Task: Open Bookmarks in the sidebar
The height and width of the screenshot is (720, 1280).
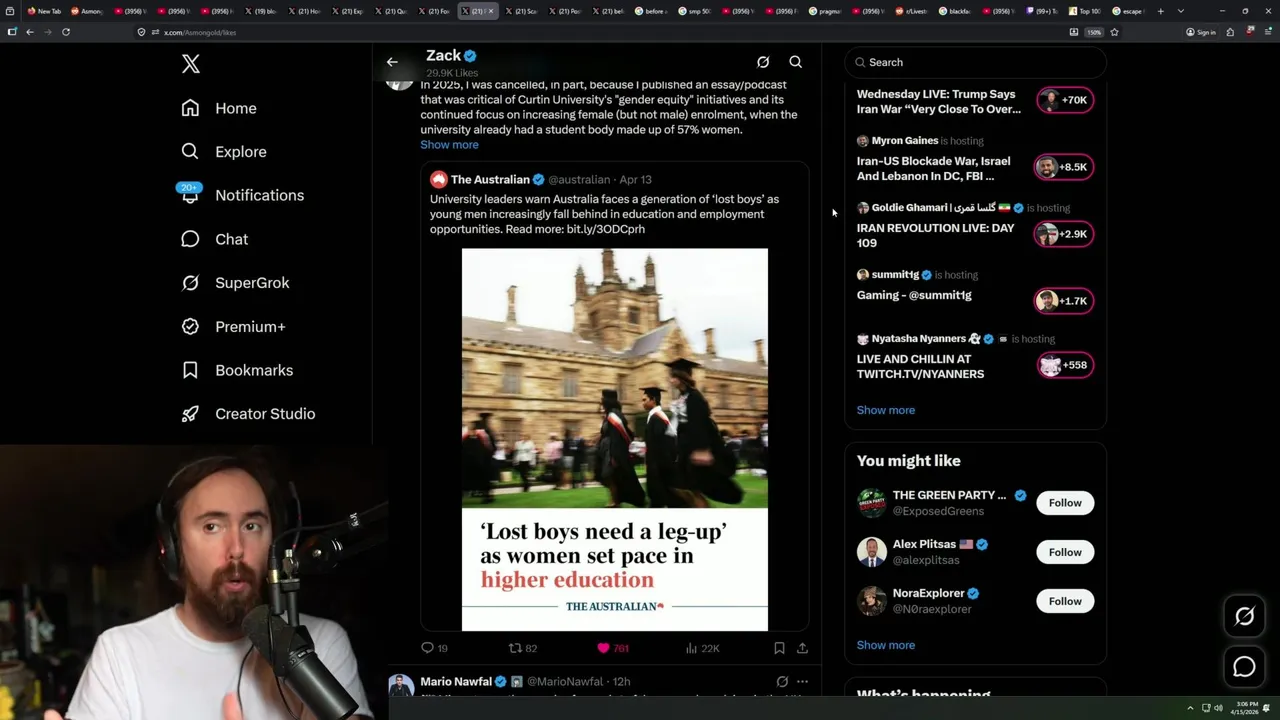Action: point(237,370)
